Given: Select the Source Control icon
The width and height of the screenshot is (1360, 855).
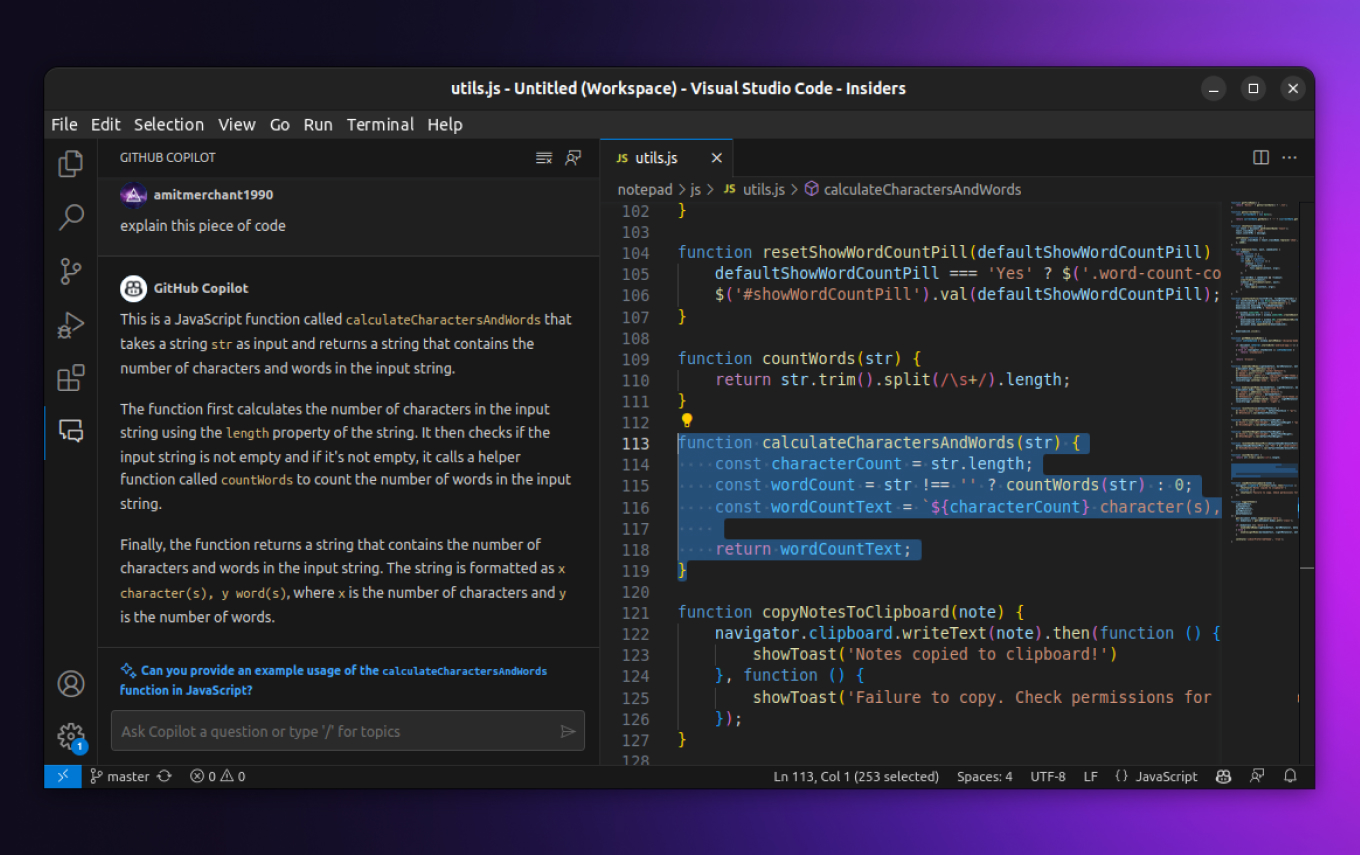Looking at the screenshot, I should [x=70, y=271].
